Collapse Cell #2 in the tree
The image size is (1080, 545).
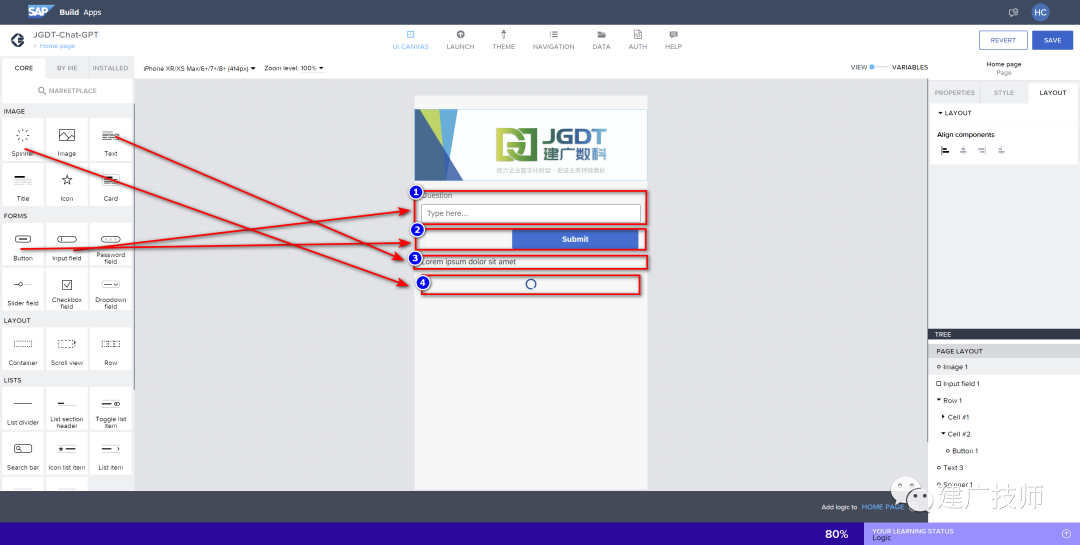pos(944,434)
